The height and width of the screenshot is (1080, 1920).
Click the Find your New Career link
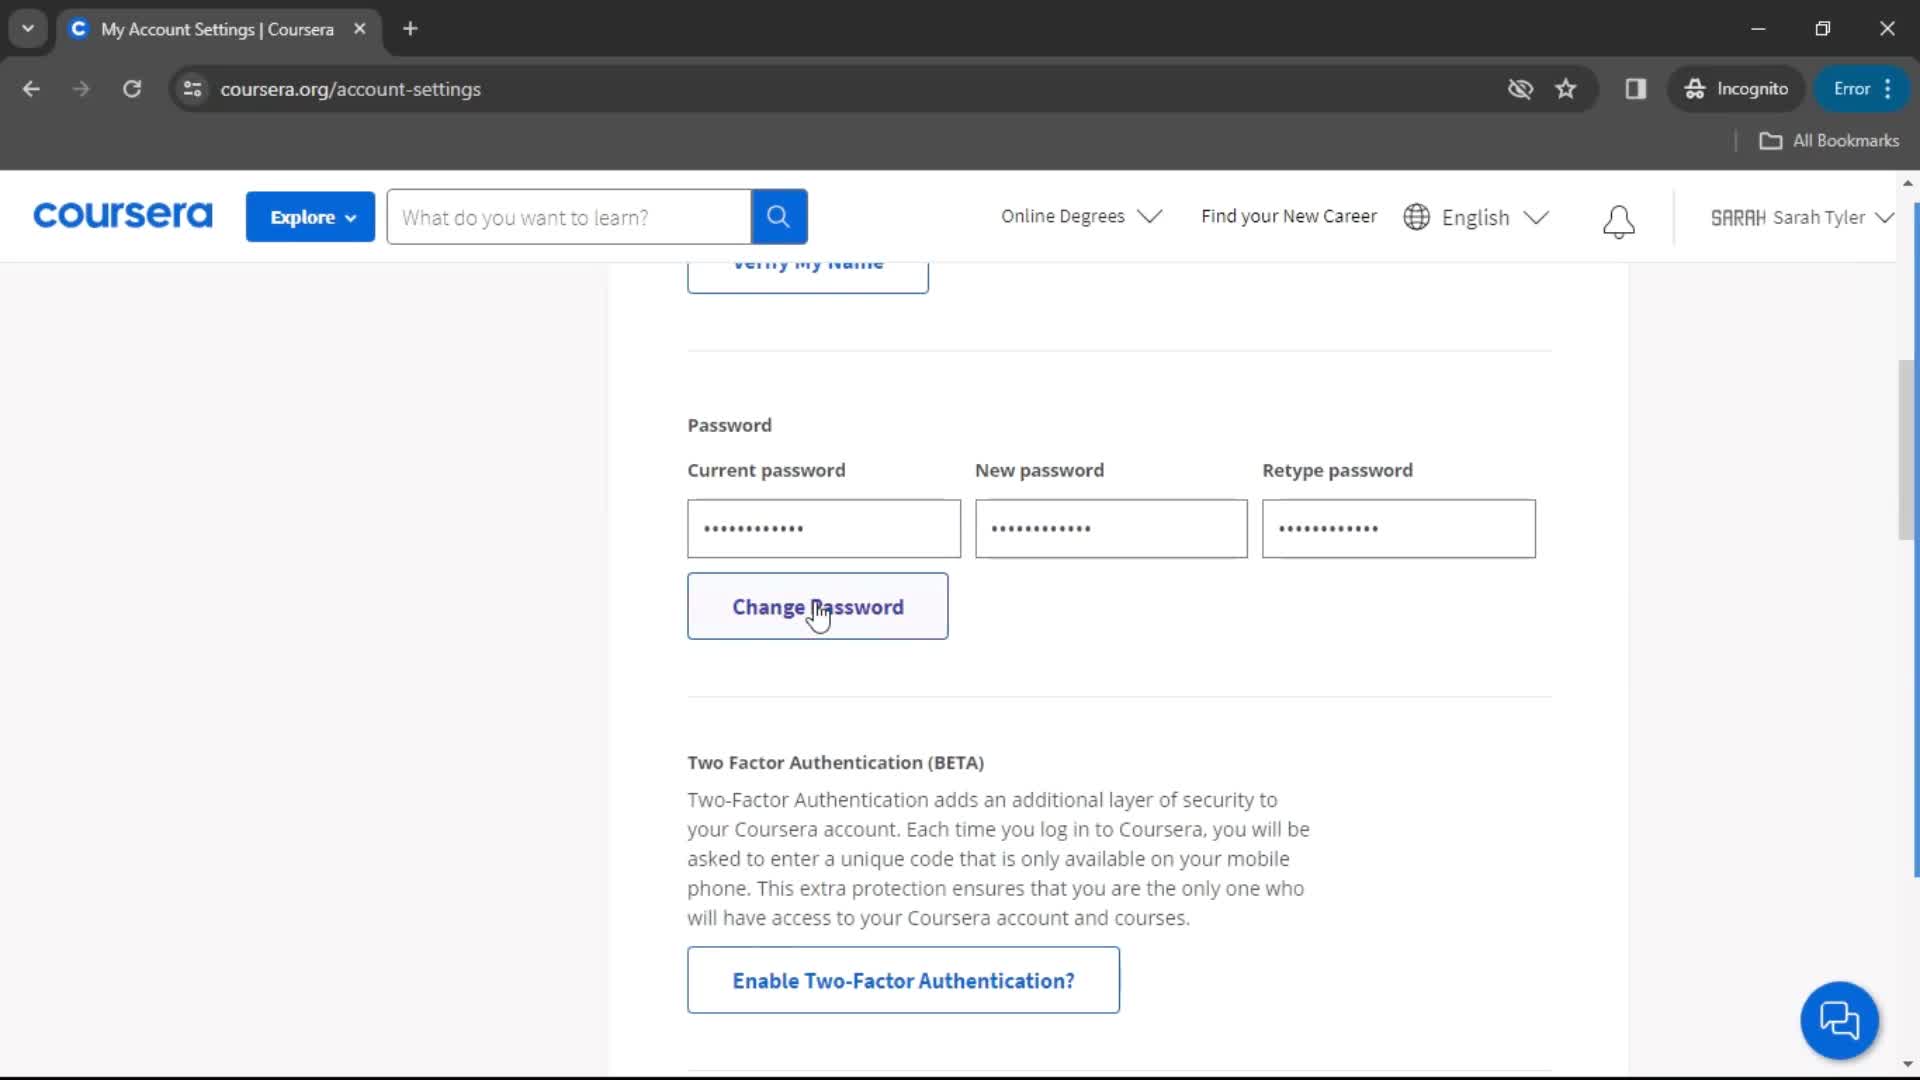1288,216
